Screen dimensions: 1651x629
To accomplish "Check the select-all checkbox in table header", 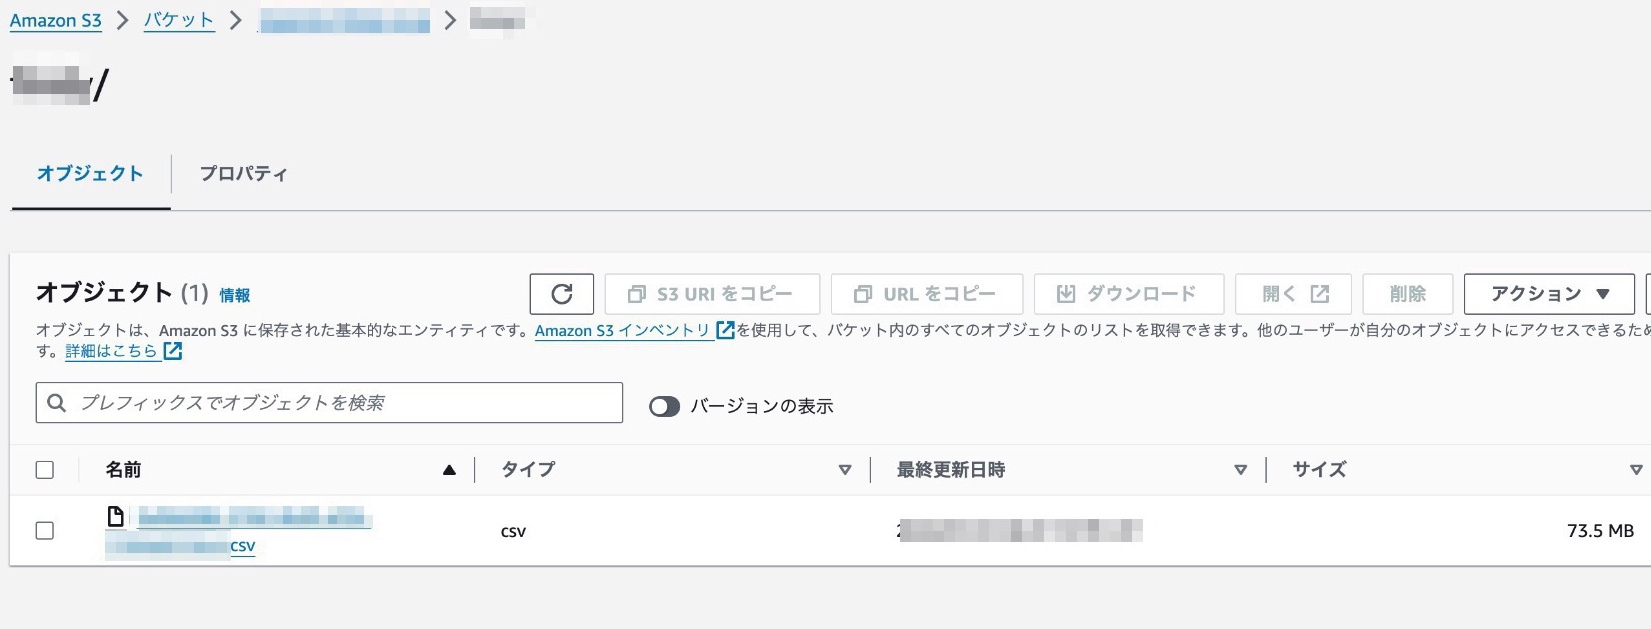I will point(45,470).
